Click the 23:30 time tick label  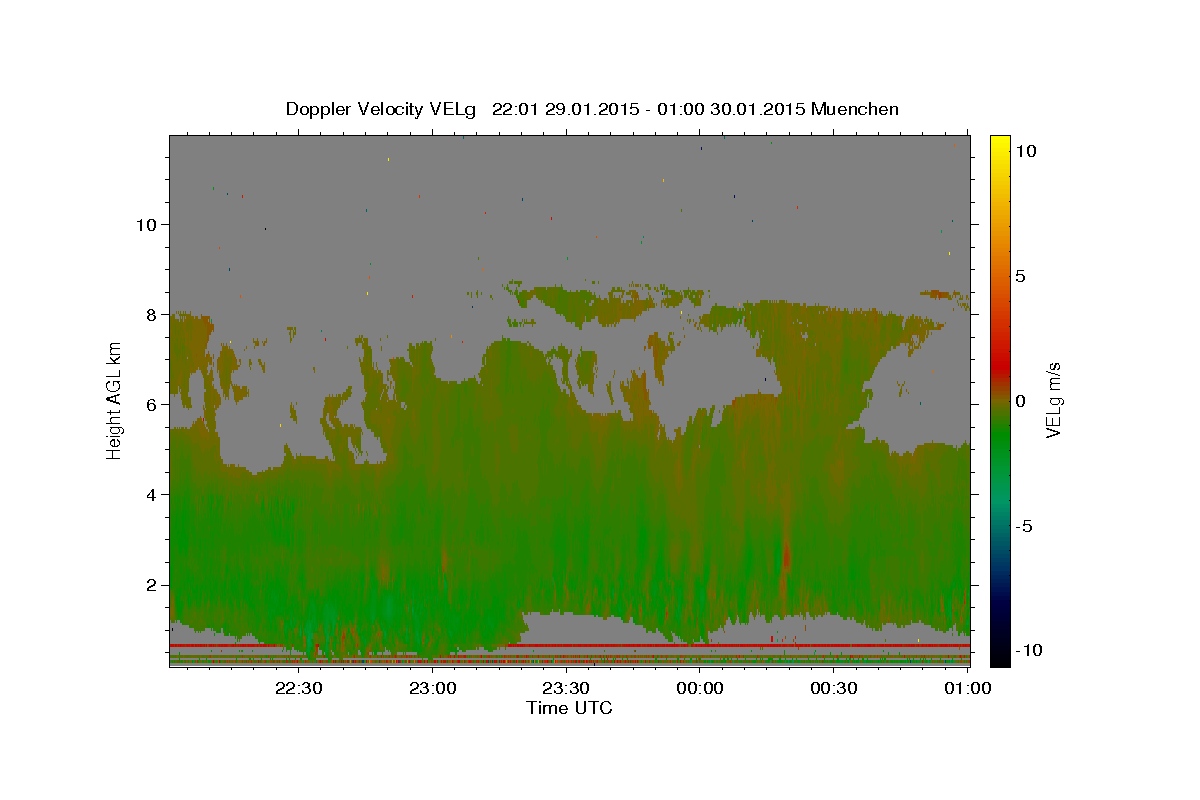click(566, 688)
